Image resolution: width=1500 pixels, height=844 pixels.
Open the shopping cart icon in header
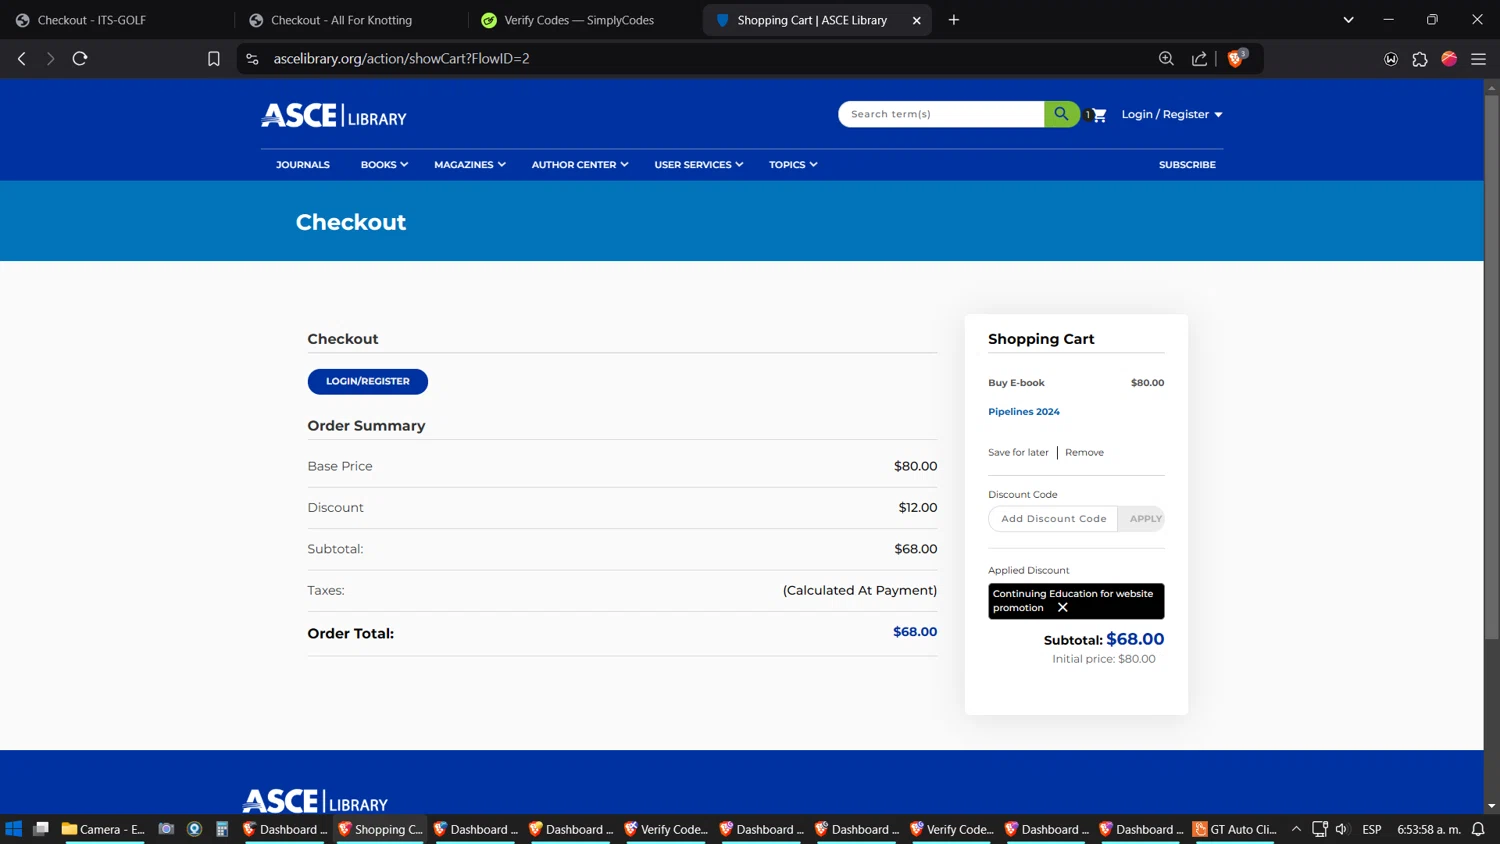[x=1098, y=115]
